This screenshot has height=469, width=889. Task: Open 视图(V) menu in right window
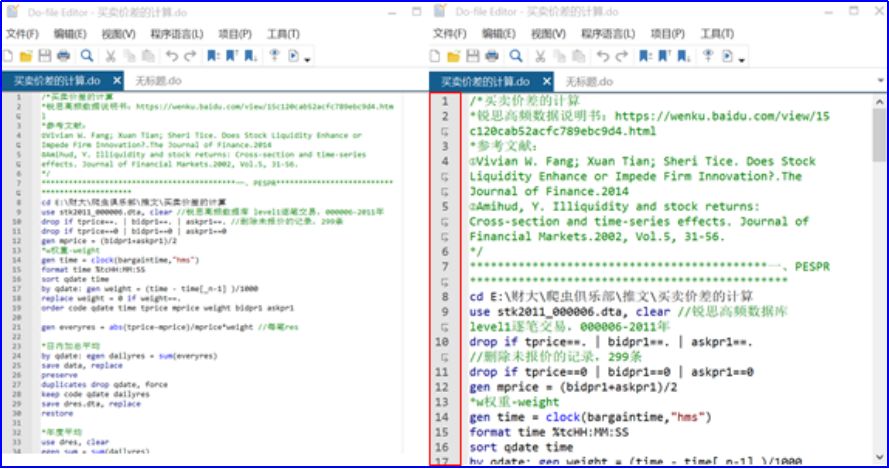(x=548, y=34)
